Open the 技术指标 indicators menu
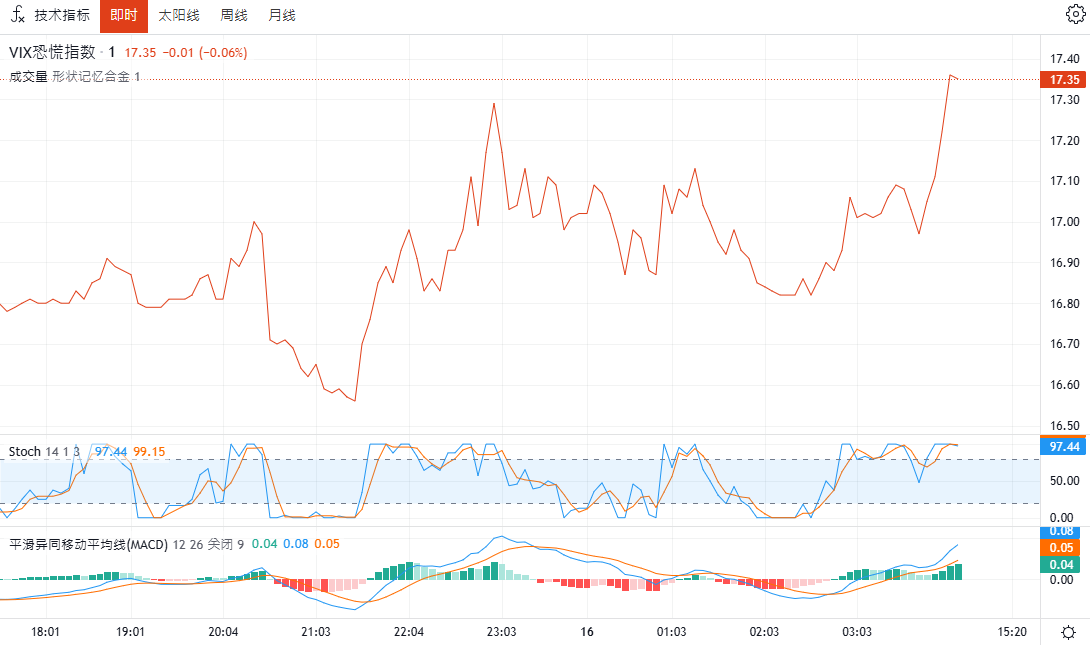Viewport: 1090px width, 651px height. pos(50,15)
